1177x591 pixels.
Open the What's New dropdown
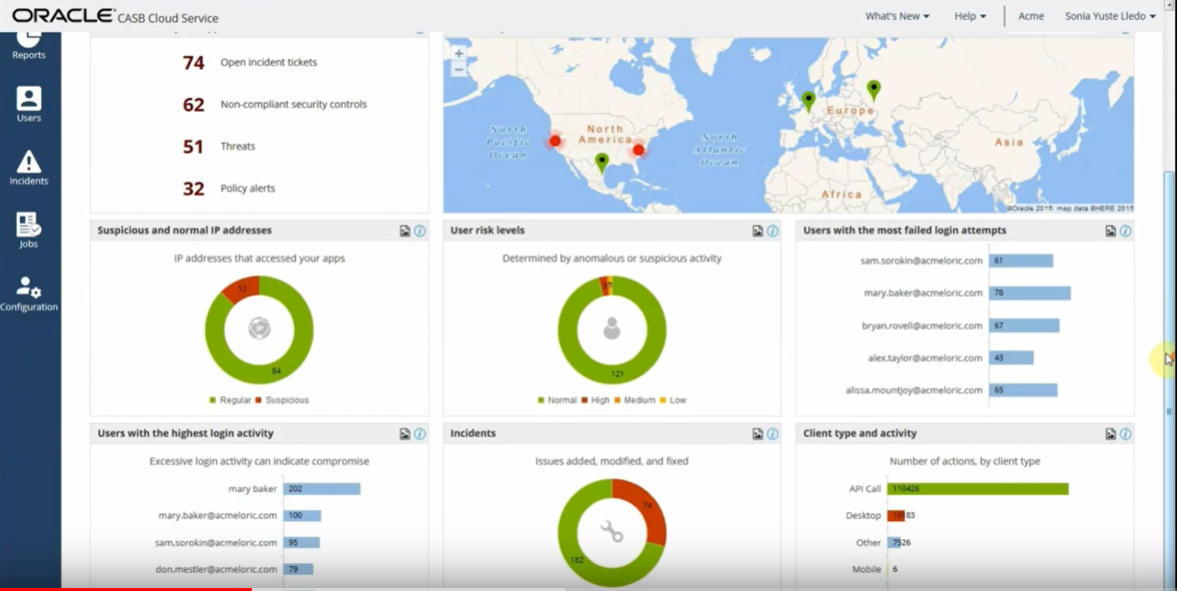[x=897, y=16]
